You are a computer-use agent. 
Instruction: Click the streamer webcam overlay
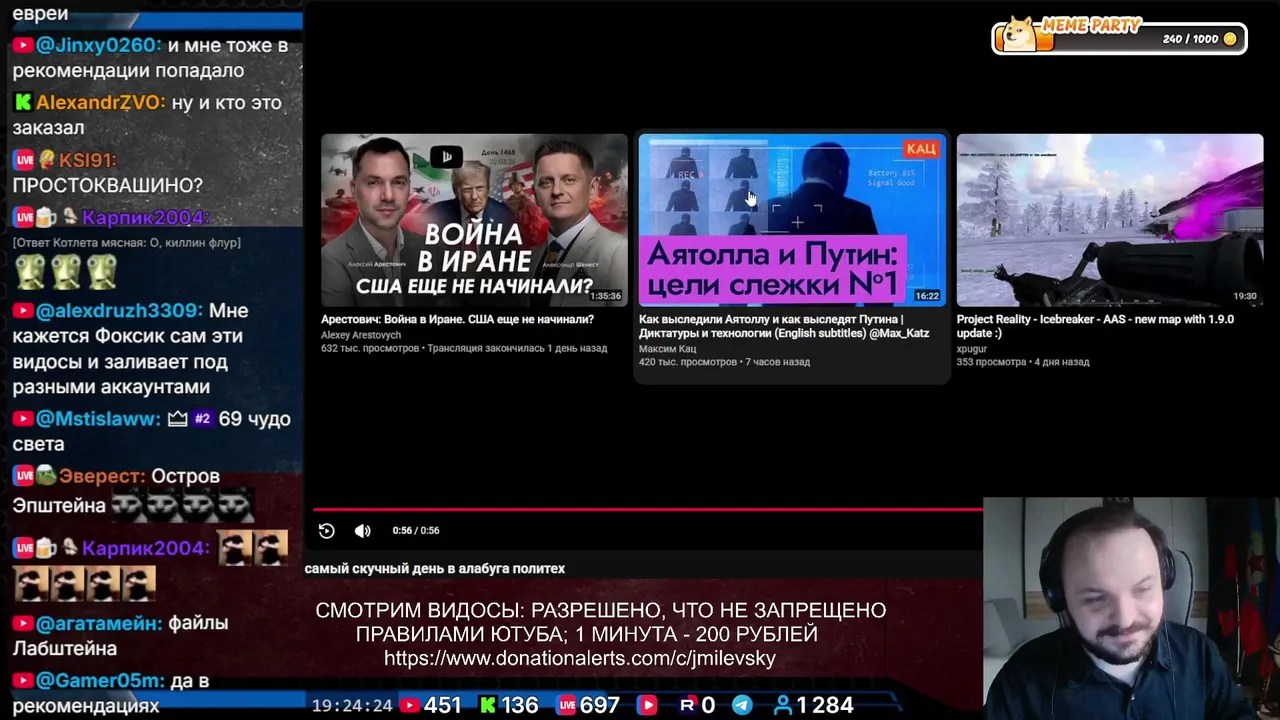(1131, 609)
